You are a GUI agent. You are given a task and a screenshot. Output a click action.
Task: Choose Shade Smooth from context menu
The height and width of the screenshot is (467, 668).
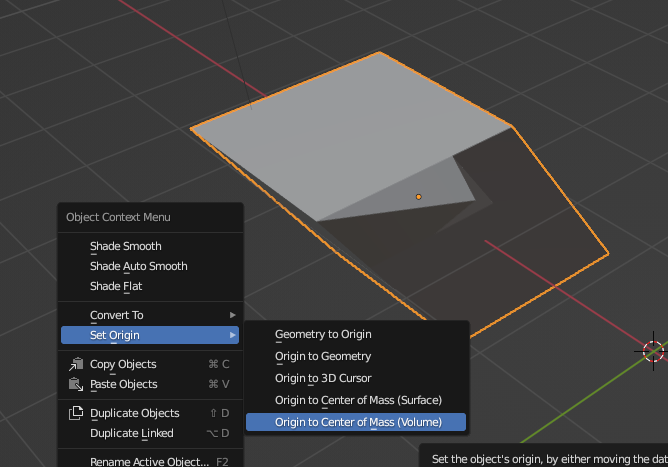tap(150, 246)
